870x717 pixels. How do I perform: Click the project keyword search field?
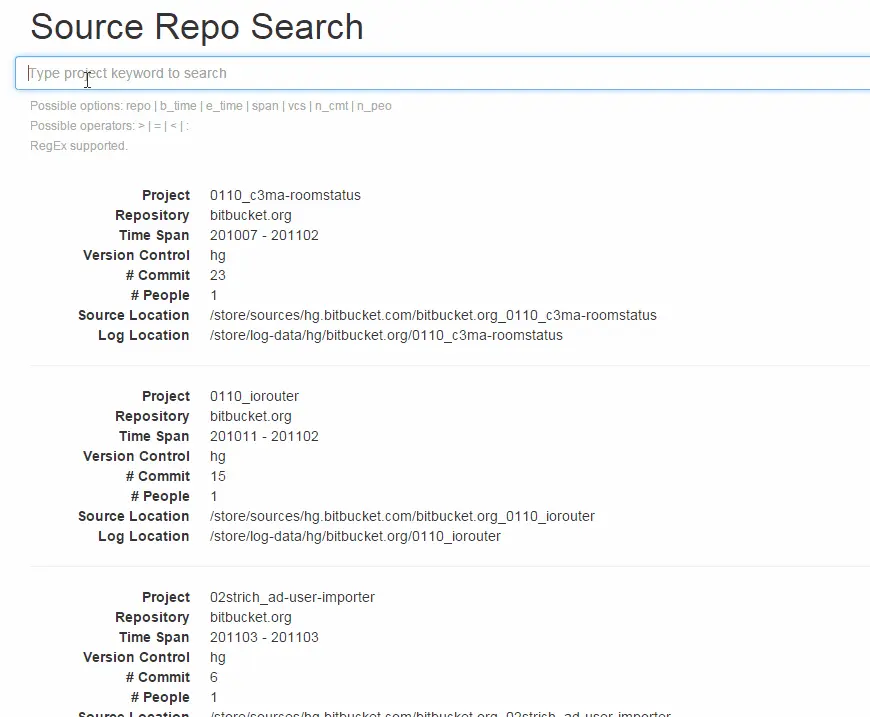(x=442, y=73)
